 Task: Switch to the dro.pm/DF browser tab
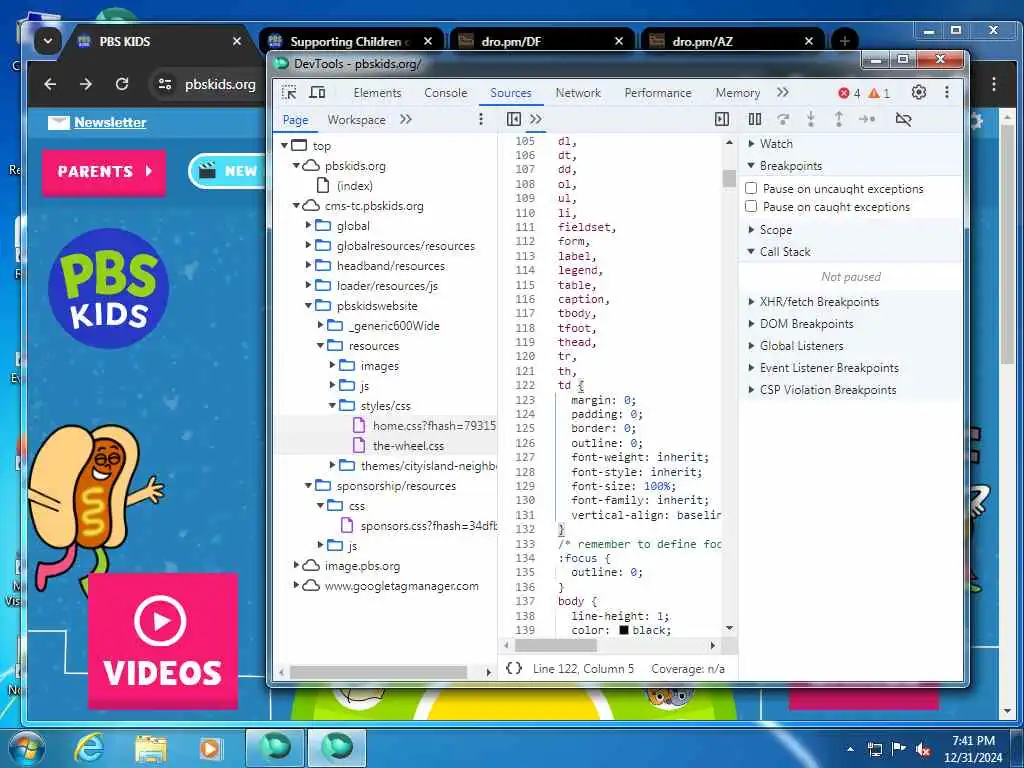(542, 41)
